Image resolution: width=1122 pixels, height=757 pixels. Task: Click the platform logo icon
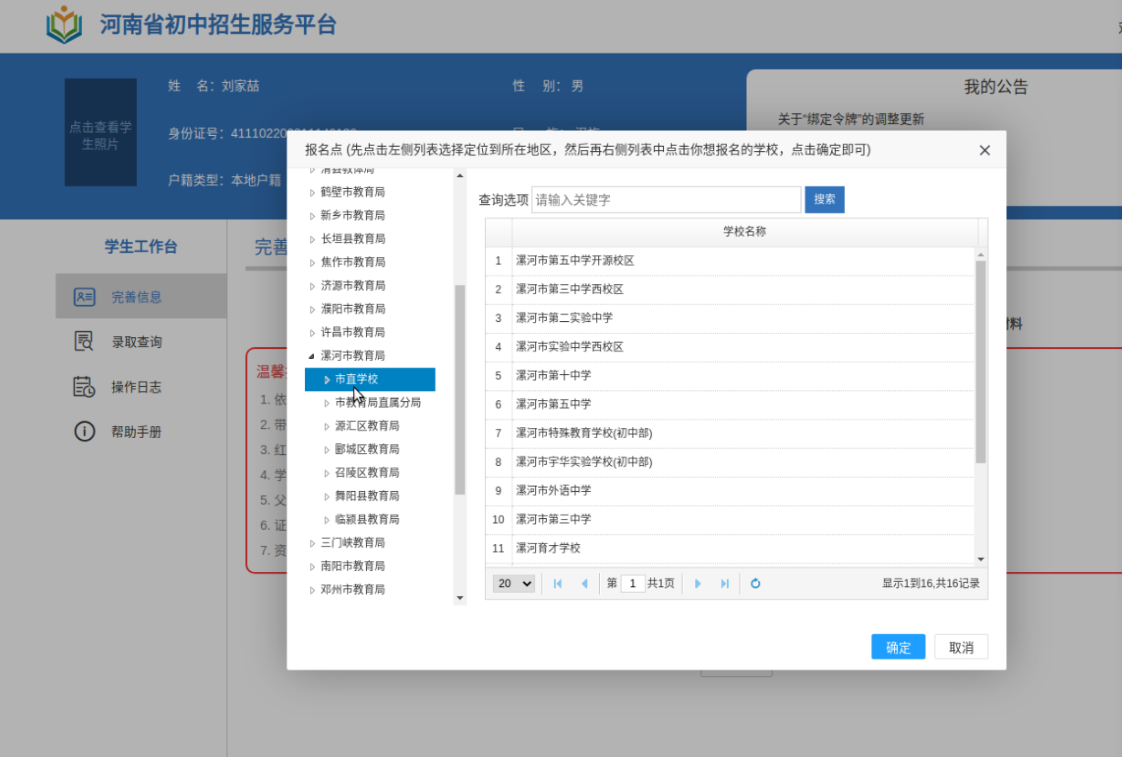click(x=64, y=25)
